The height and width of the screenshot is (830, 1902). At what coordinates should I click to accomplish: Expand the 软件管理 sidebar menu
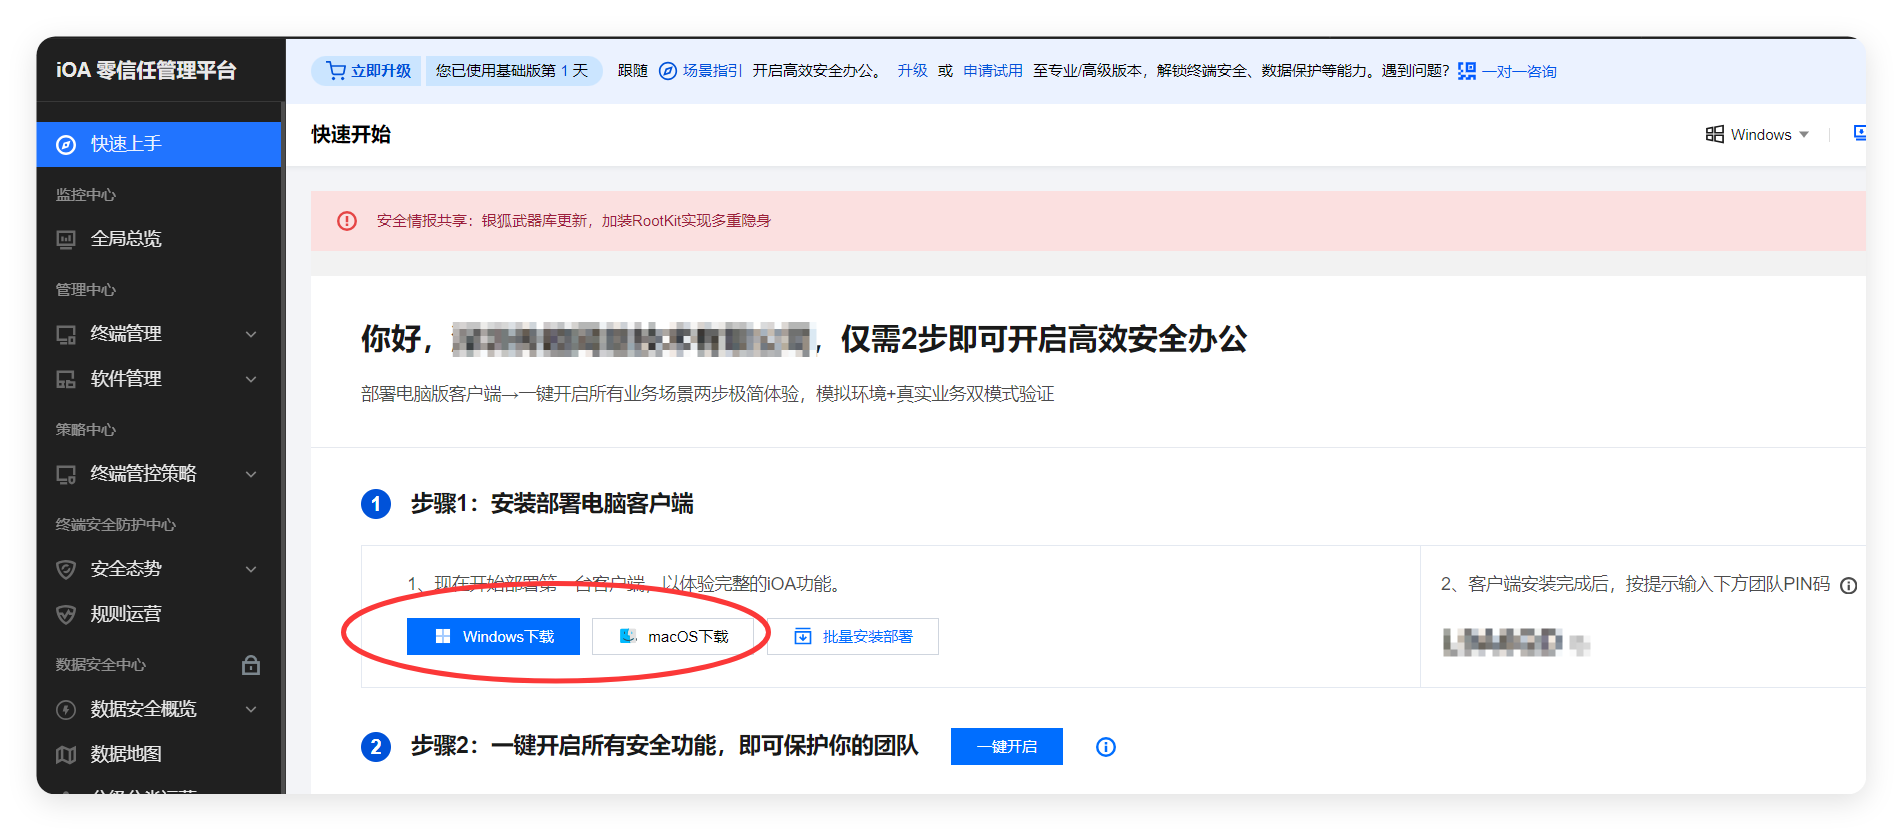pyautogui.click(x=251, y=379)
